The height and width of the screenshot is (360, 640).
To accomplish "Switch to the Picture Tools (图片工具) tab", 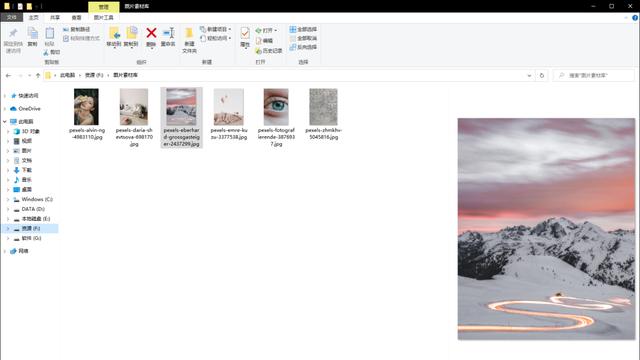I will pyautogui.click(x=104, y=18).
